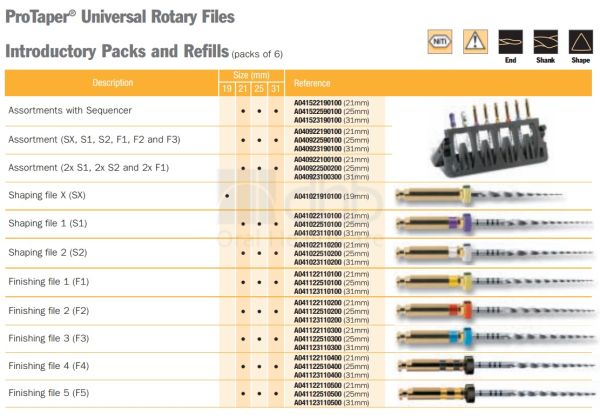Click 'ProTaper Universal Rotary Files' title

(x=120, y=17)
